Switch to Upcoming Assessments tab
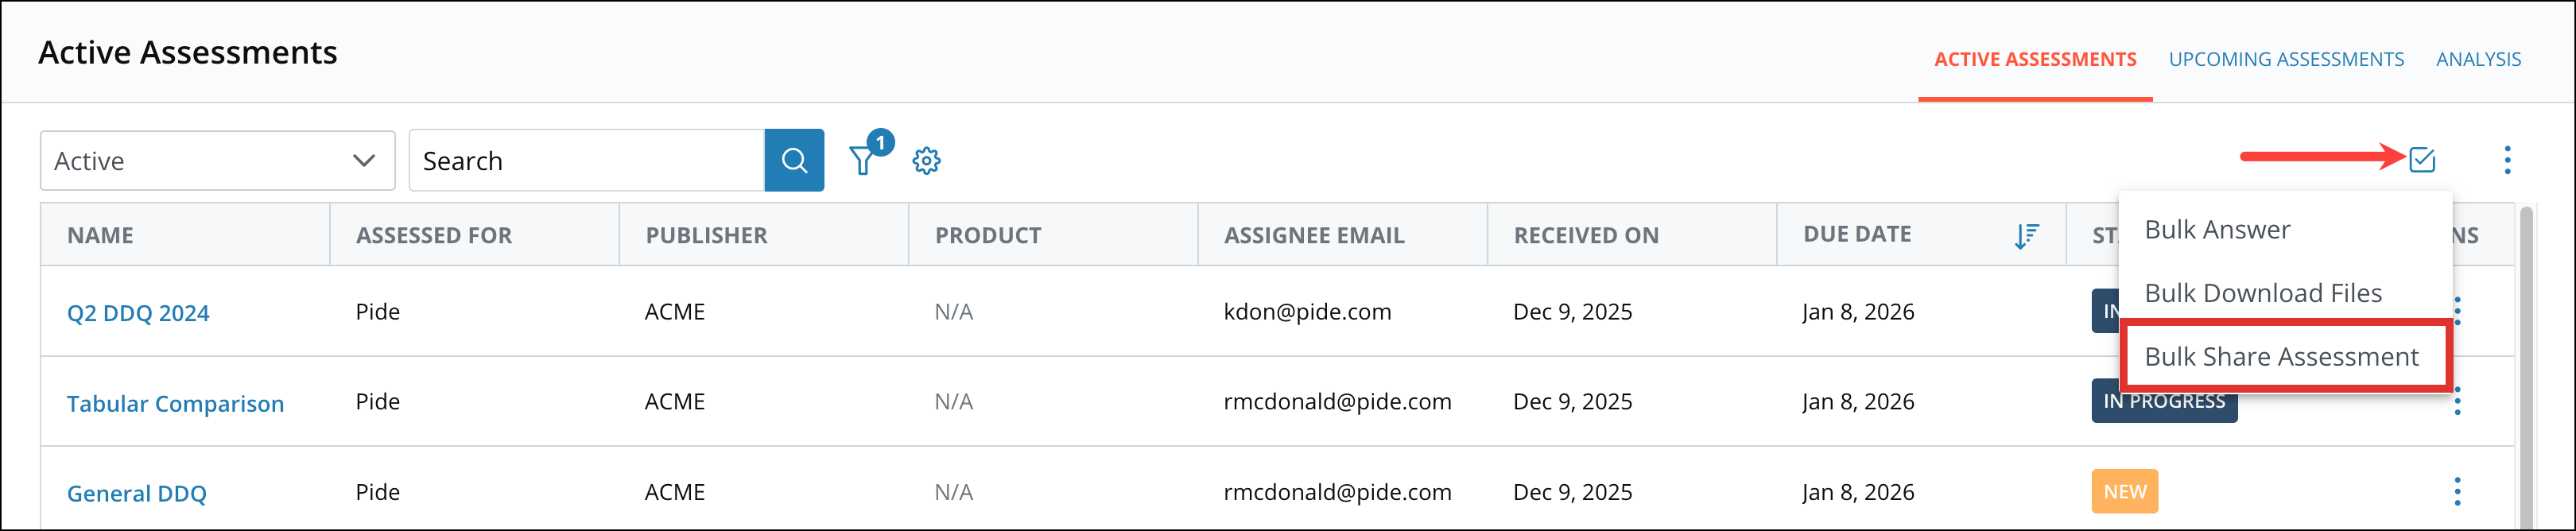 [2285, 60]
